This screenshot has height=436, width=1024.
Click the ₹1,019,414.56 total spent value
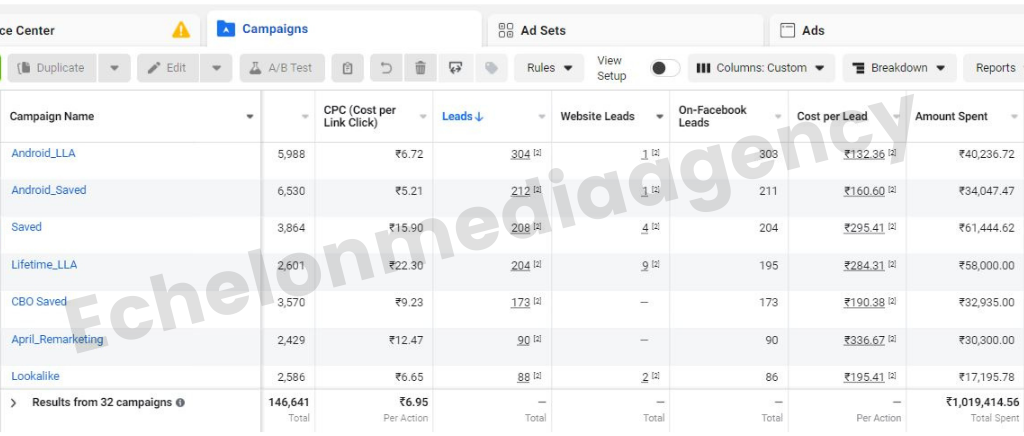pyautogui.click(x=982, y=402)
